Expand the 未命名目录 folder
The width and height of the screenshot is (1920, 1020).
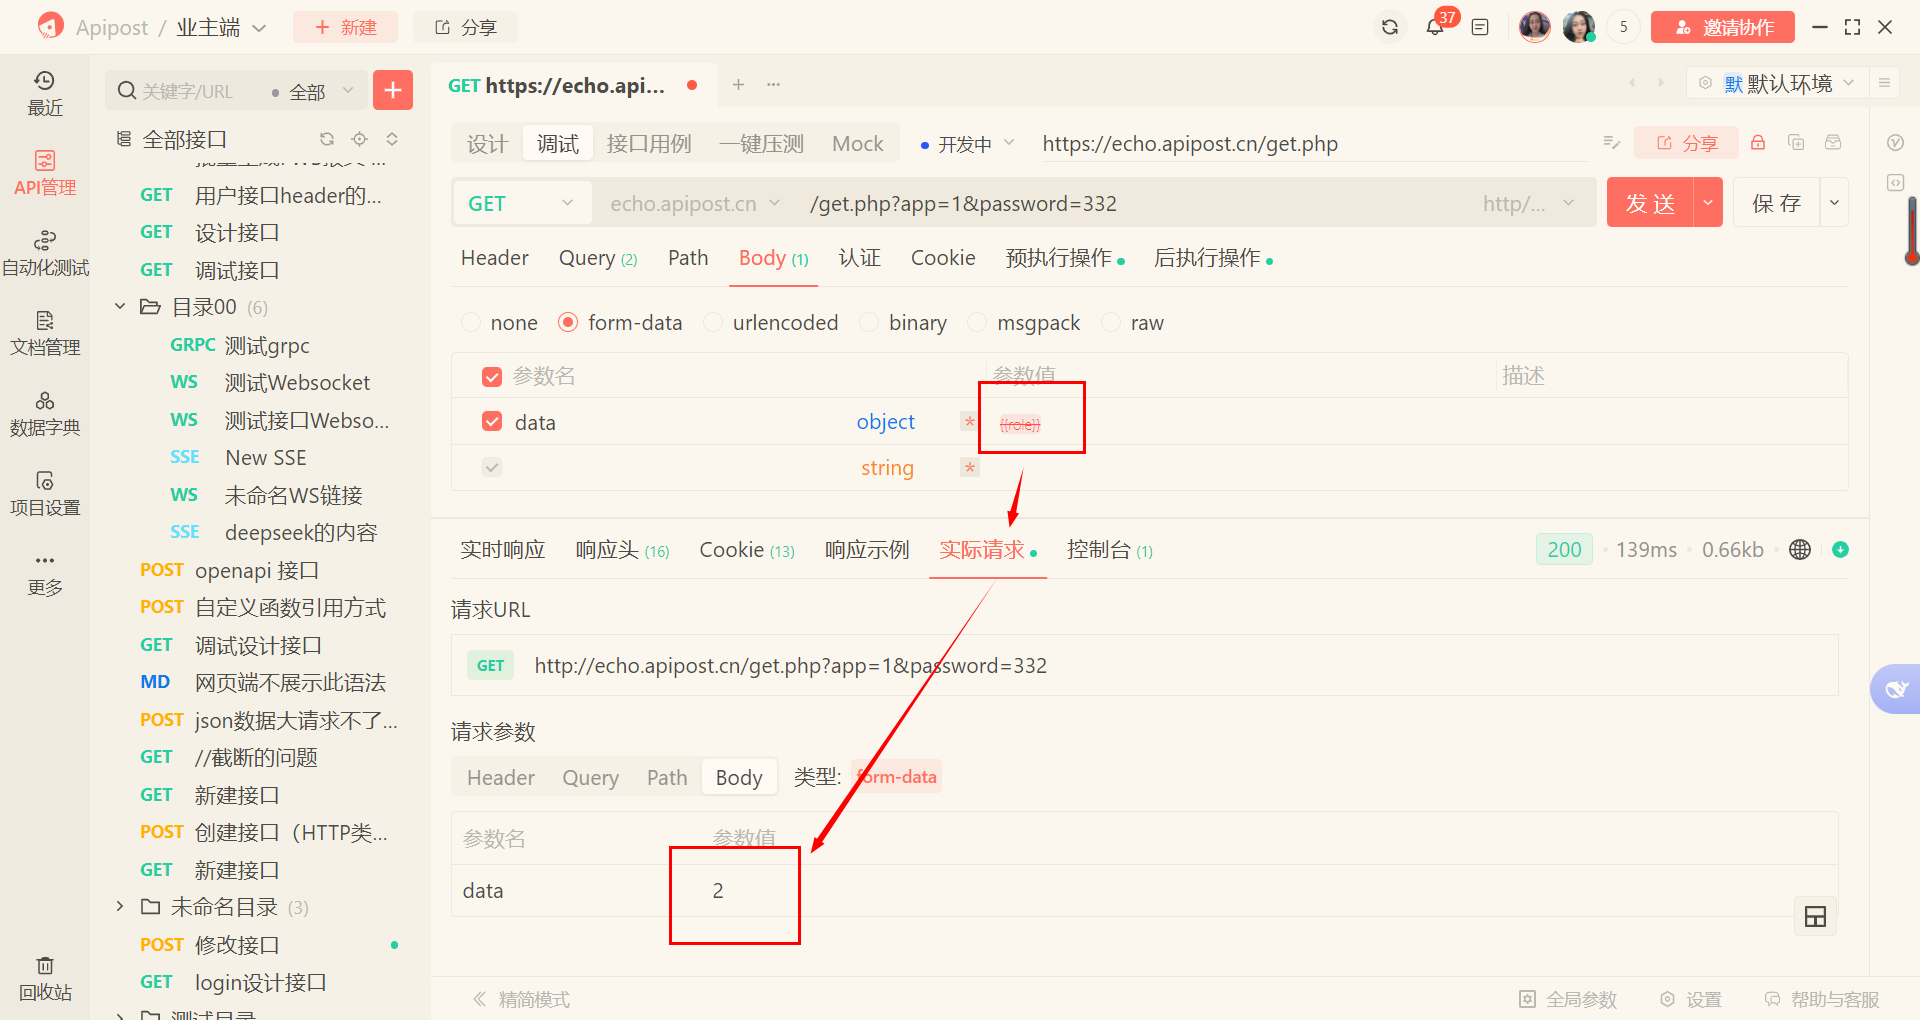pos(120,906)
